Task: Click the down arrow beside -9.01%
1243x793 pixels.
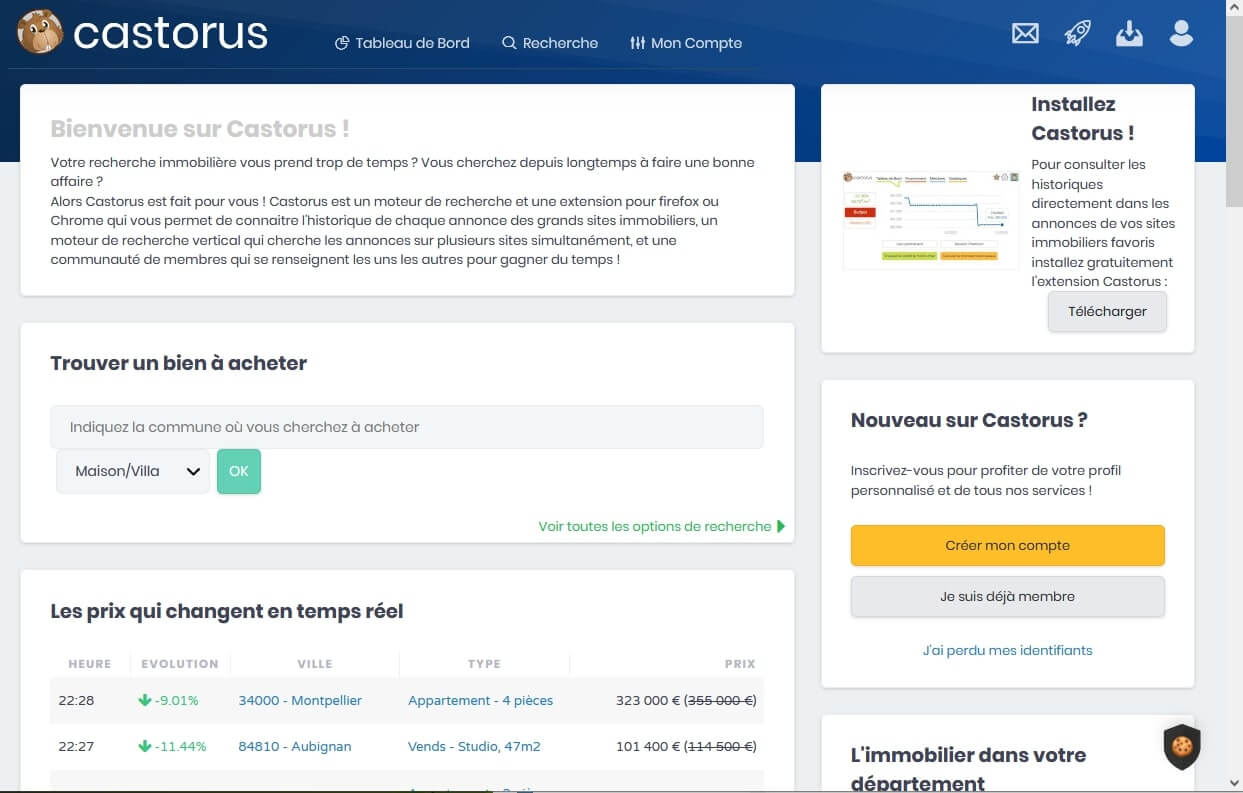Action: (145, 701)
